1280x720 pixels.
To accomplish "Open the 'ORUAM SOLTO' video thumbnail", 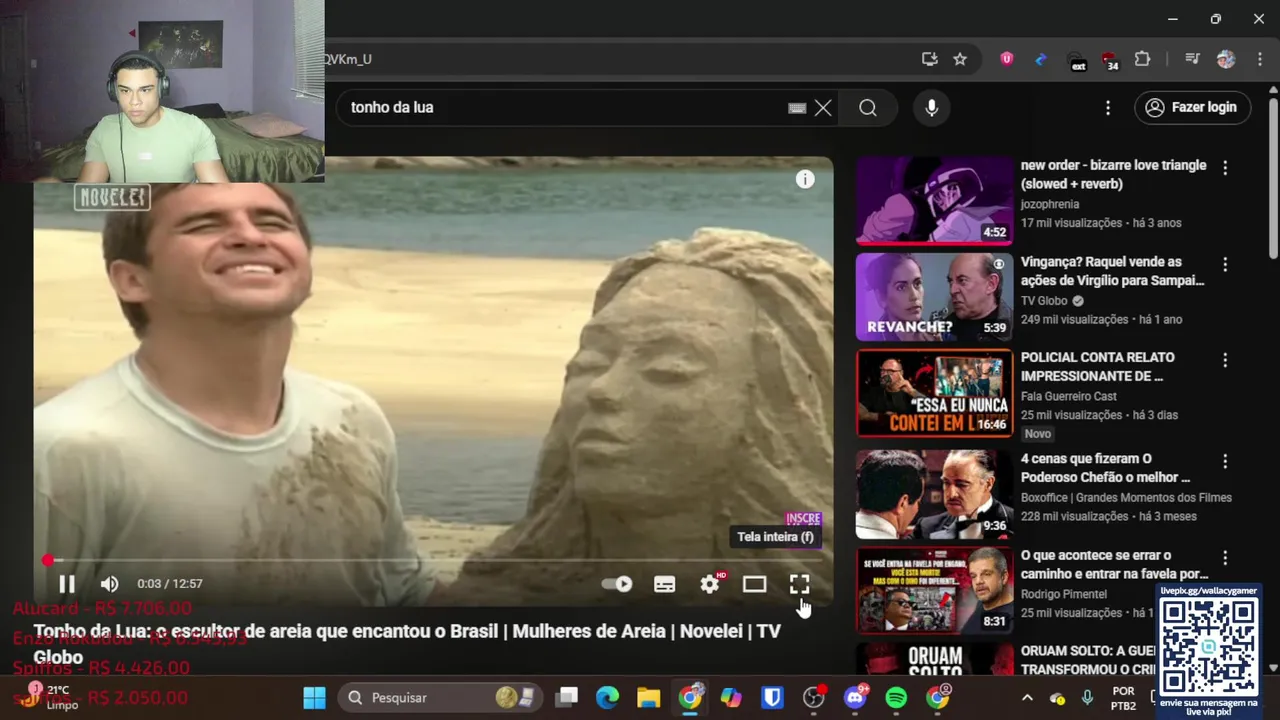I will pyautogui.click(x=934, y=658).
